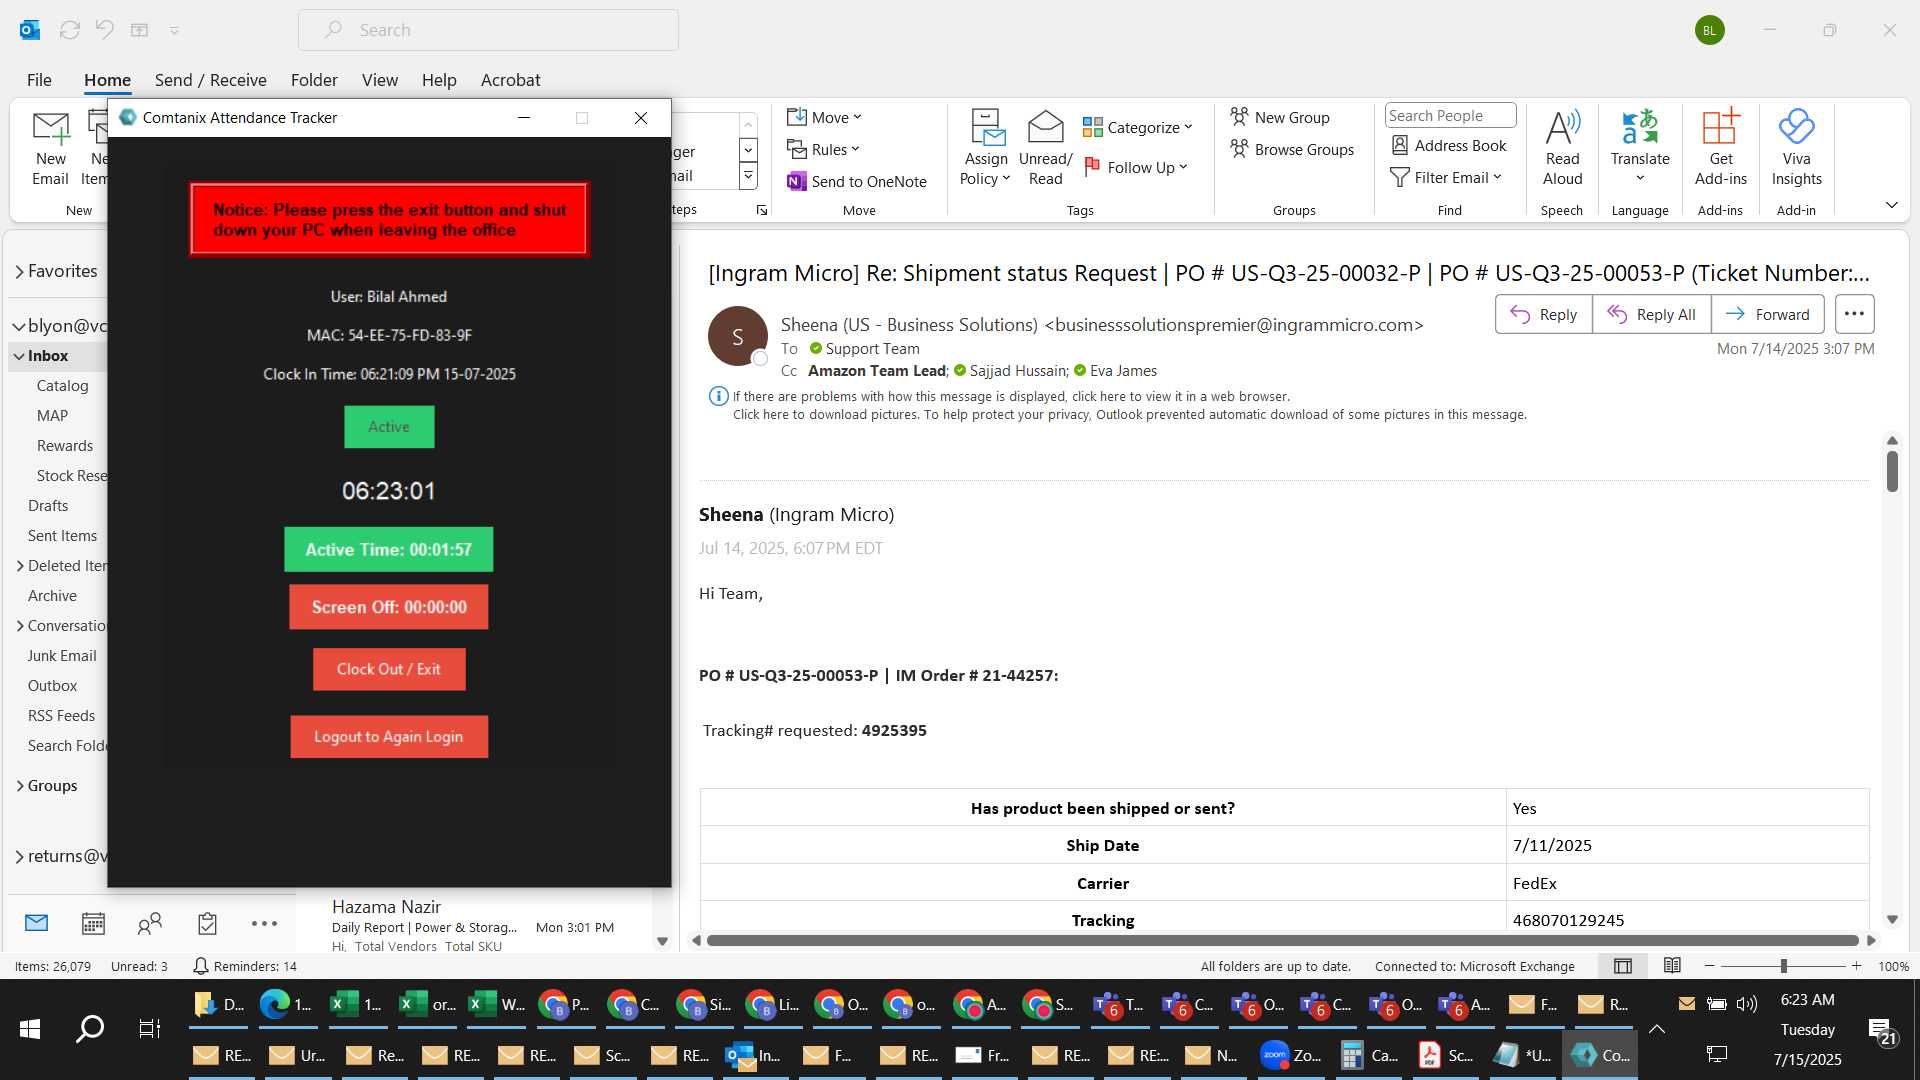Expand Favorites folder group

tap(20, 271)
